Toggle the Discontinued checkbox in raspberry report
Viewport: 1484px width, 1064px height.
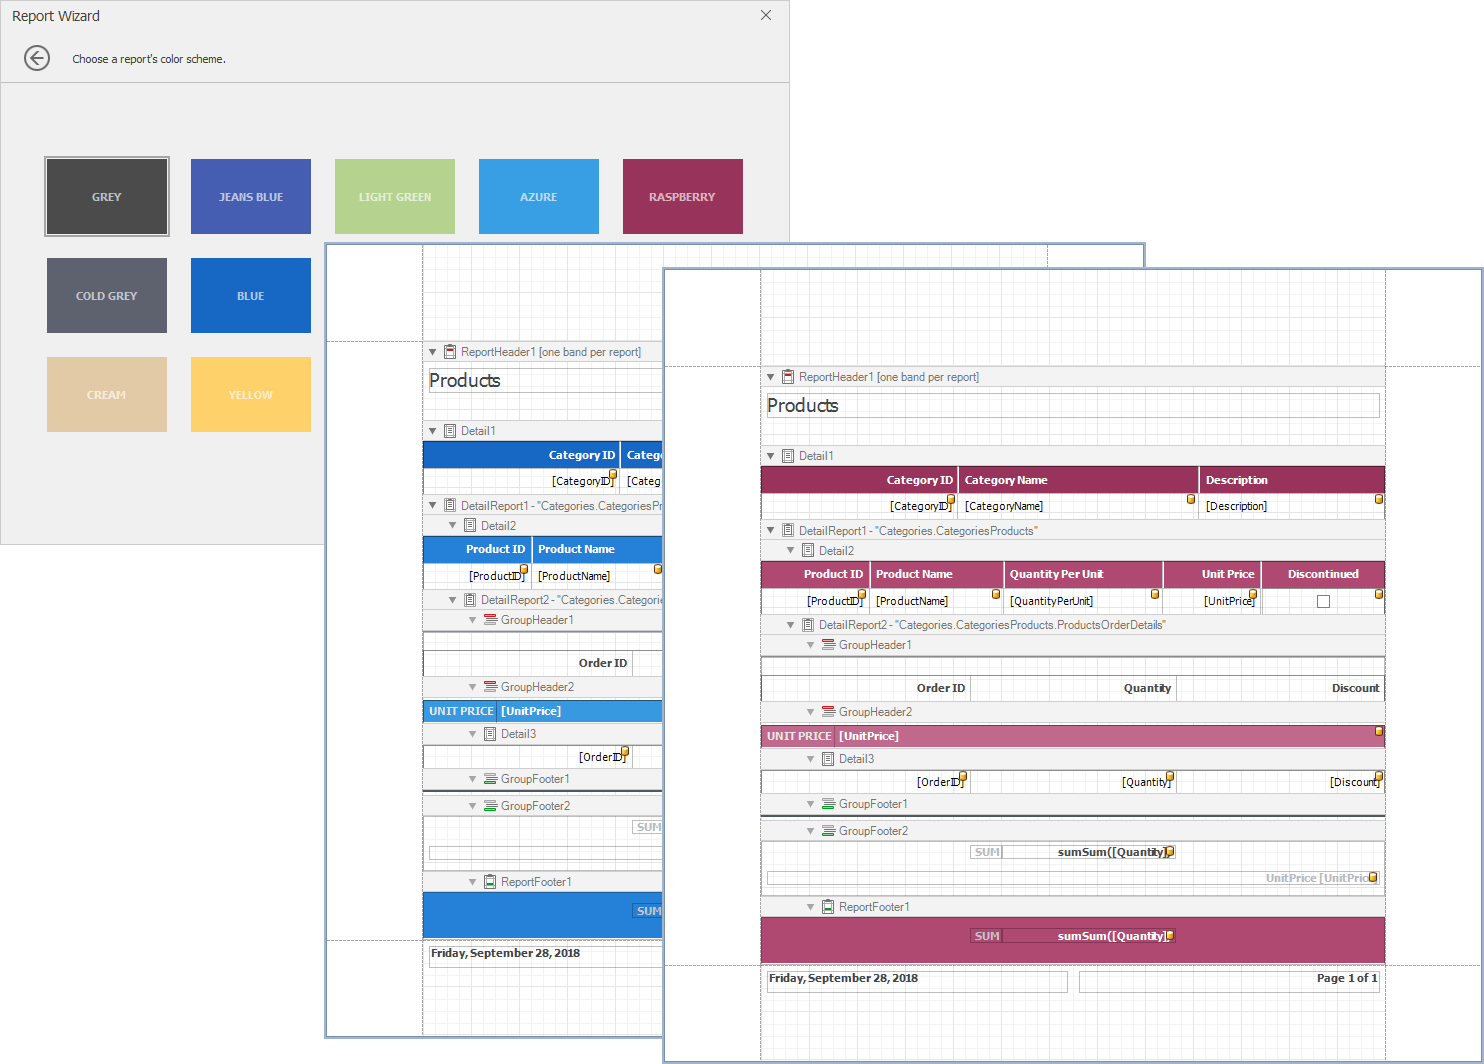pos(1323,601)
